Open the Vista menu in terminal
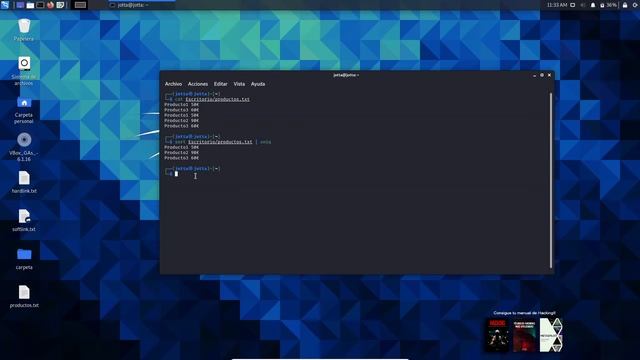The width and height of the screenshot is (640, 360). coord(239,84)
